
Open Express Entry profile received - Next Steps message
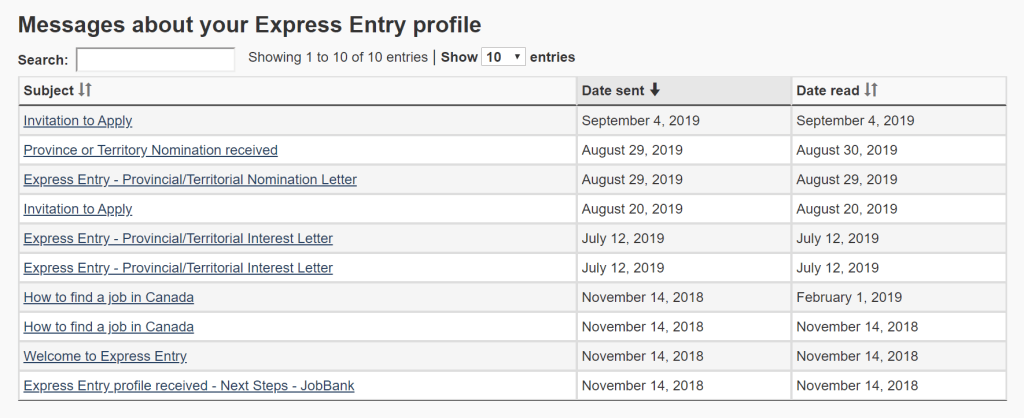click(188, 386)
